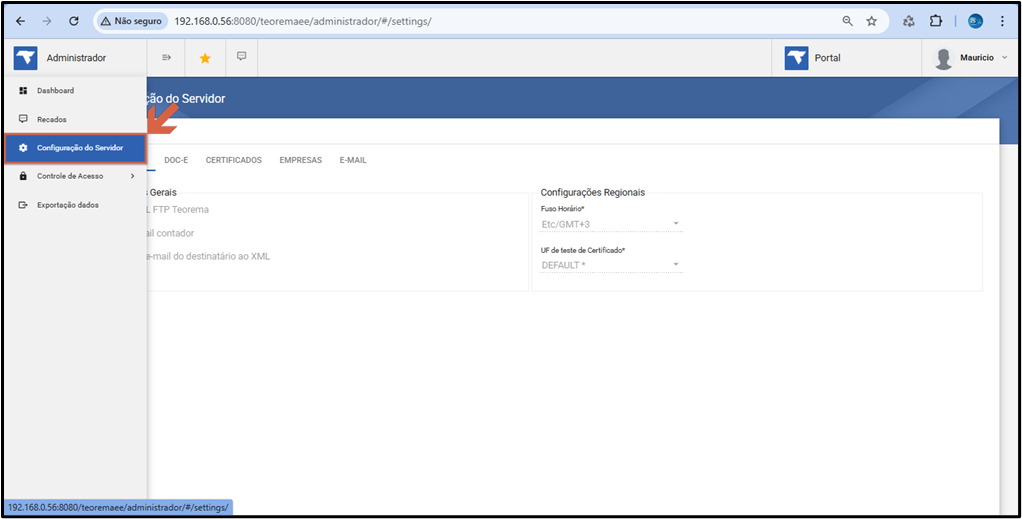Open the messages speech bubble icon in toolbar
1022x519 pixels.
coord(241,56)
